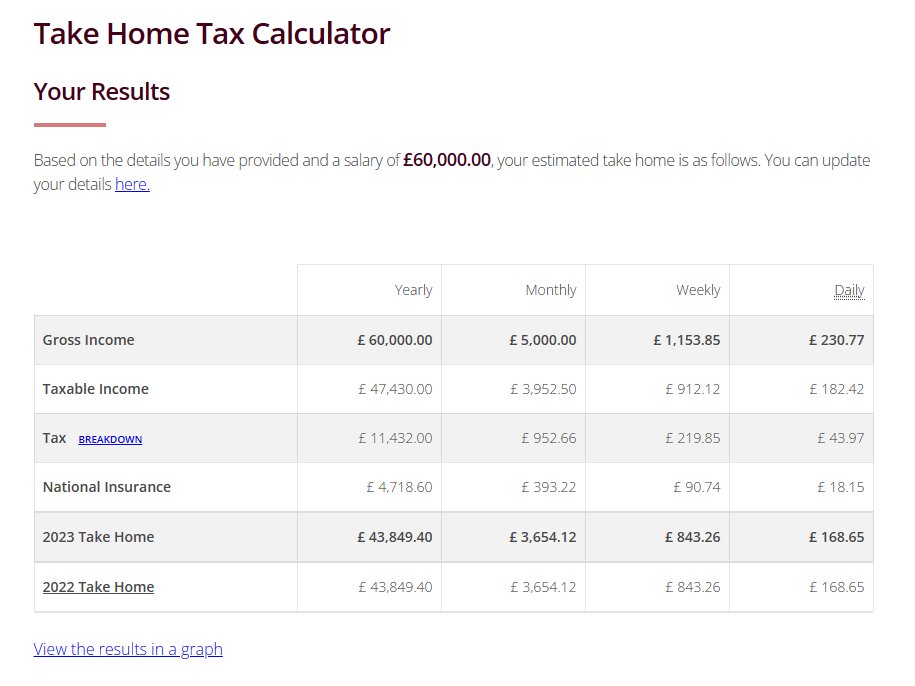This screenshot has height=686, width=915.
Task: Select the Weekly column header
Action: 698,290
